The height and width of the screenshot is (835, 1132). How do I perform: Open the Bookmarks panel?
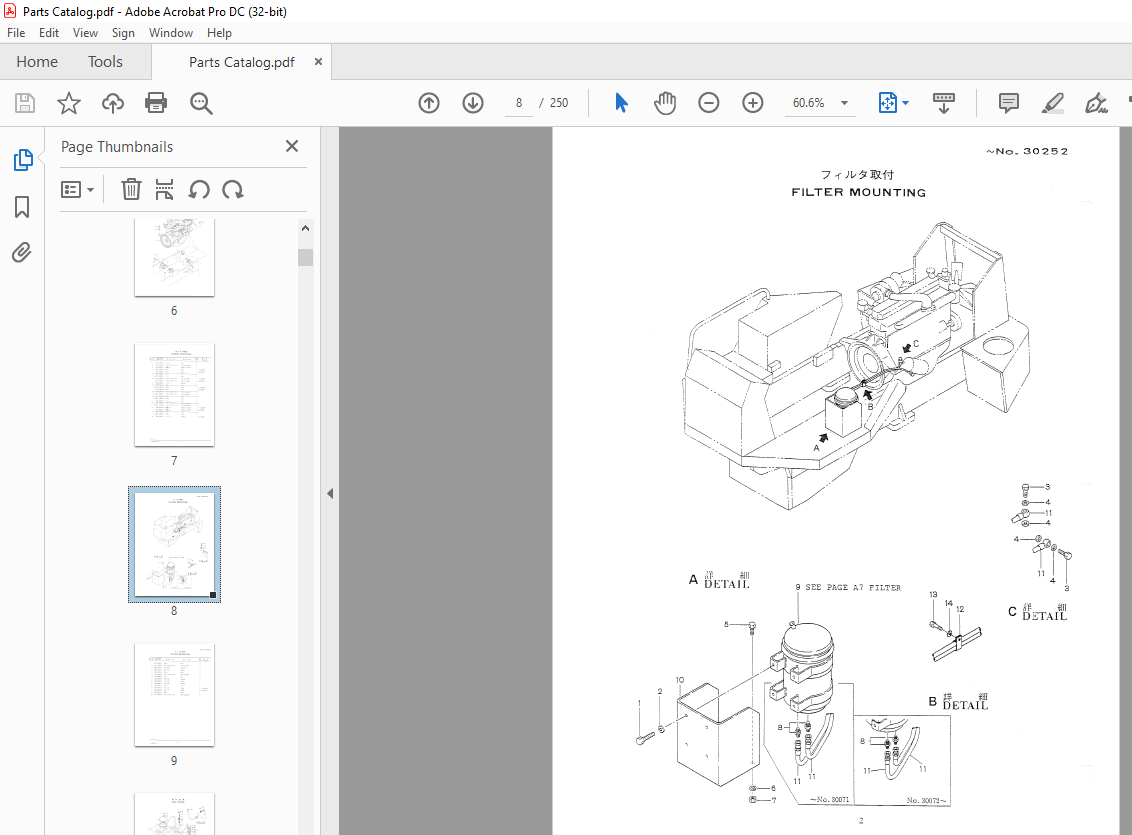point(22,207)
